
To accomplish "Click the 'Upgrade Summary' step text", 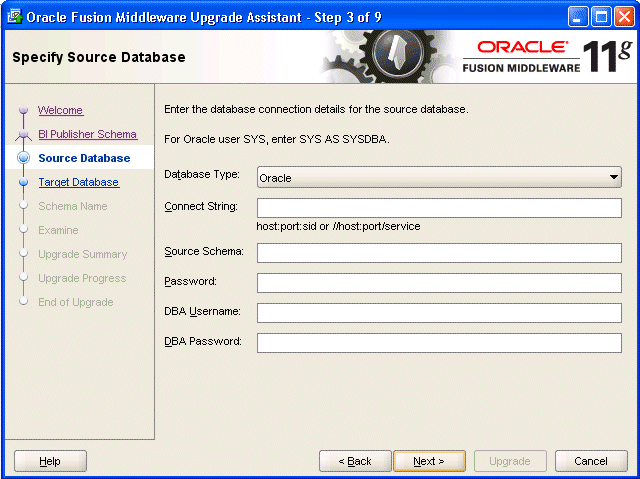I will point(82,254).
